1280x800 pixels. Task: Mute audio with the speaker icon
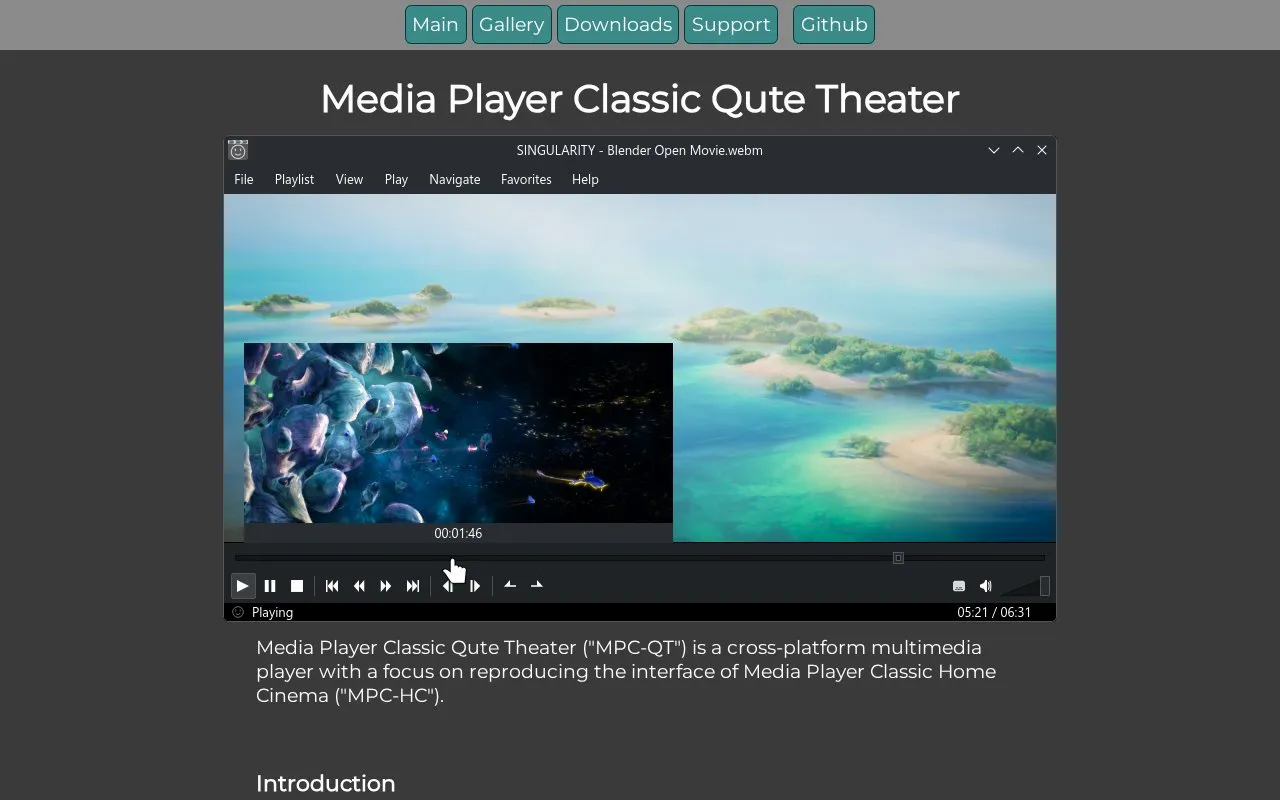986,586
